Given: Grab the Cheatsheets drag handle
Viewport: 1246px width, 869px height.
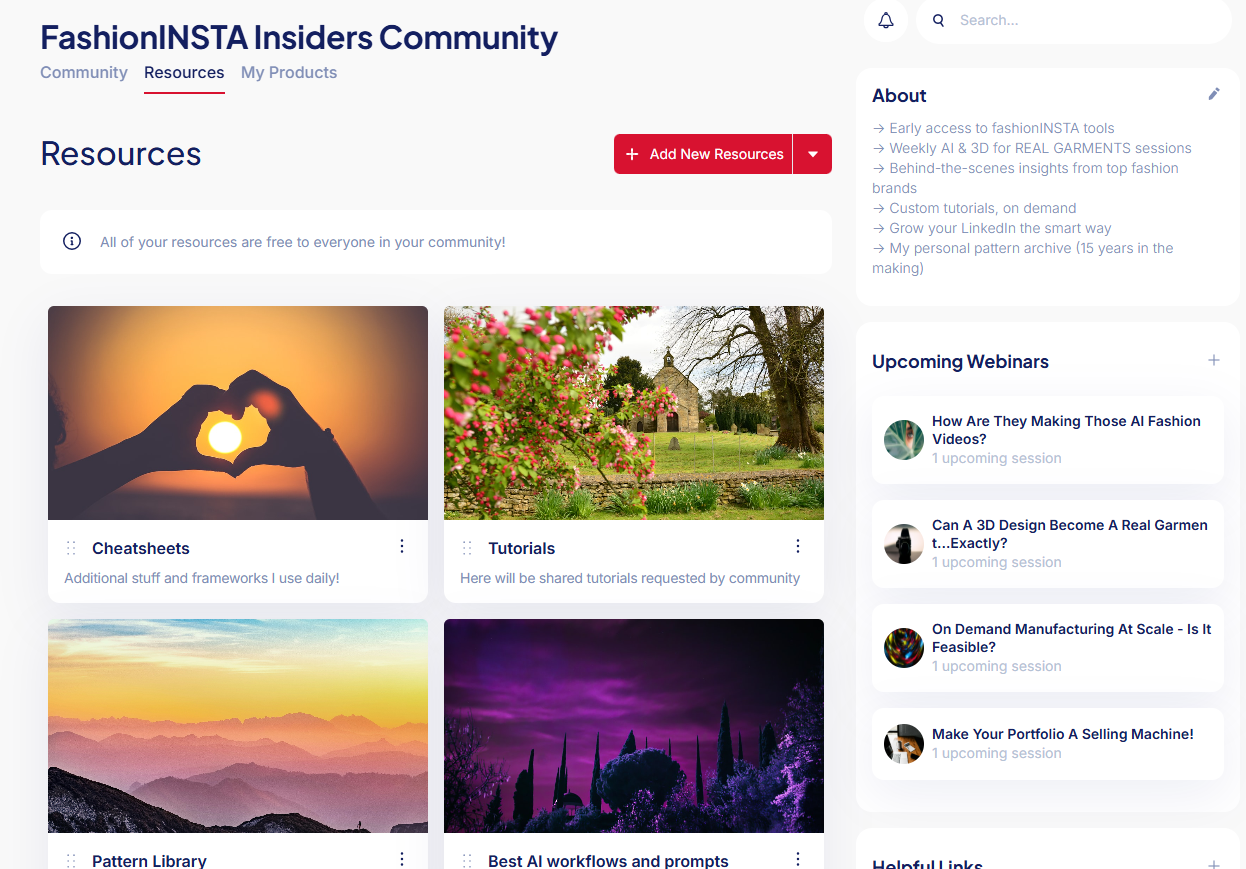Looking at the screenshot, I should [x=71, y=548].
